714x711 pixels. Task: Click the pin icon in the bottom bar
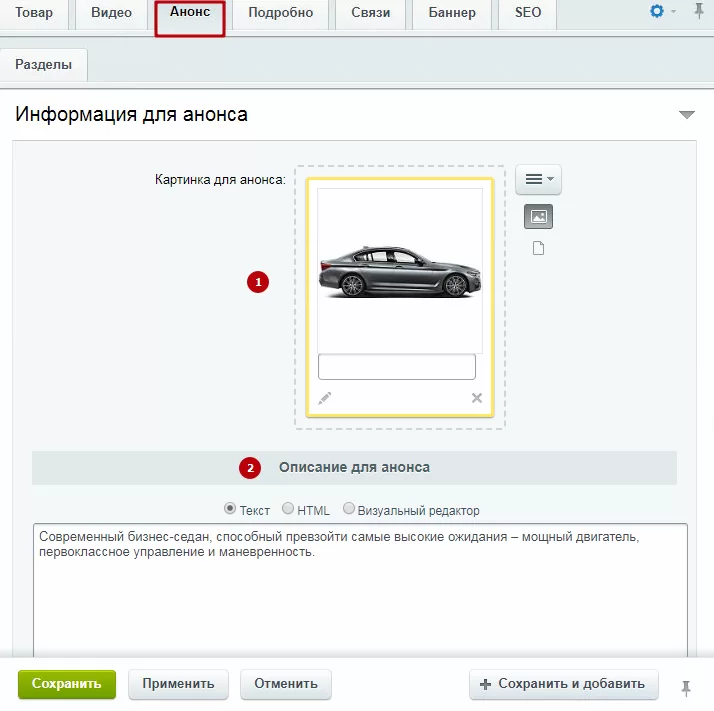click(686, 688)
